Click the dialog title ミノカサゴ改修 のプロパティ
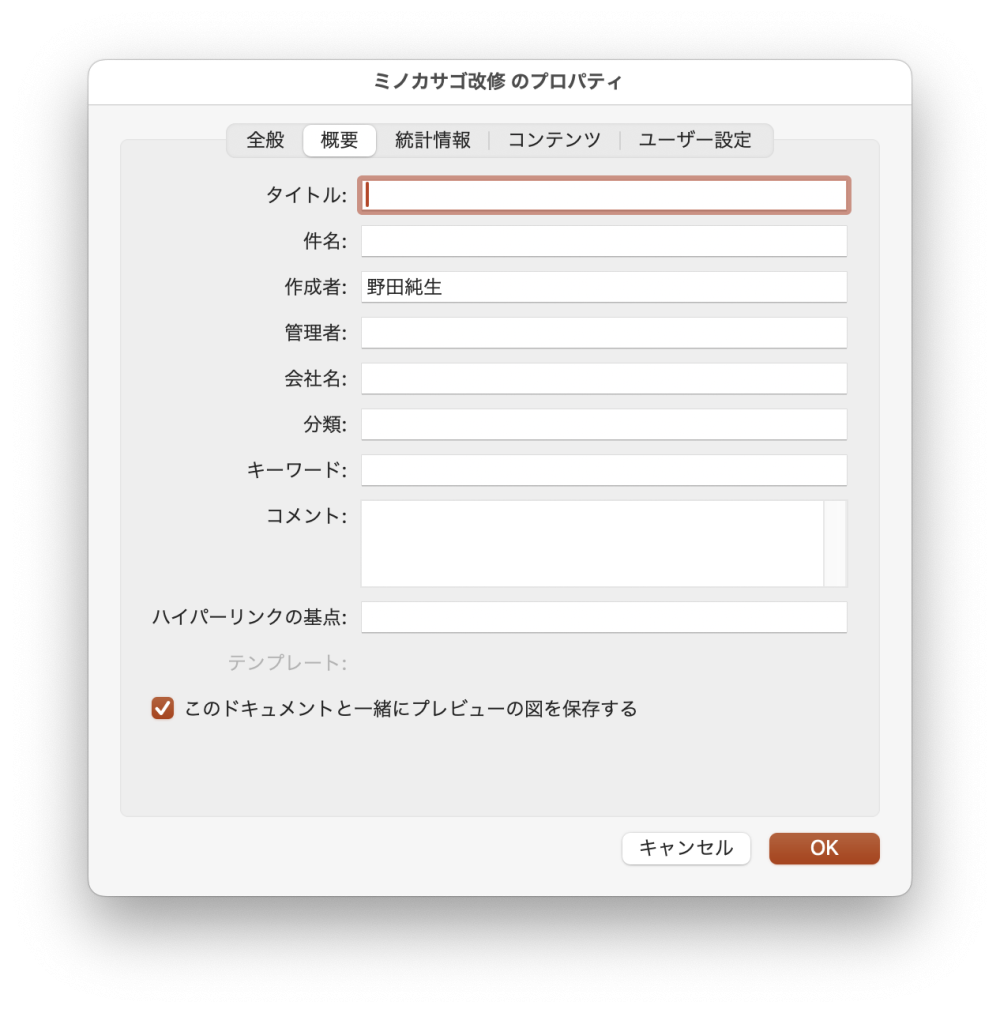The image size is (1000, 1013). pos(498,81)
